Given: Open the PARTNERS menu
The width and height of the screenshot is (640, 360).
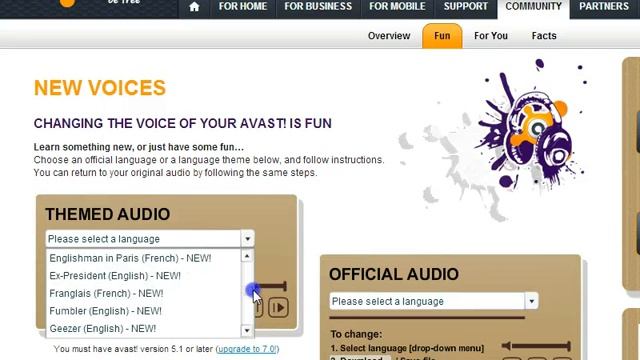Looking at the screenshot, I should point(604,7).
